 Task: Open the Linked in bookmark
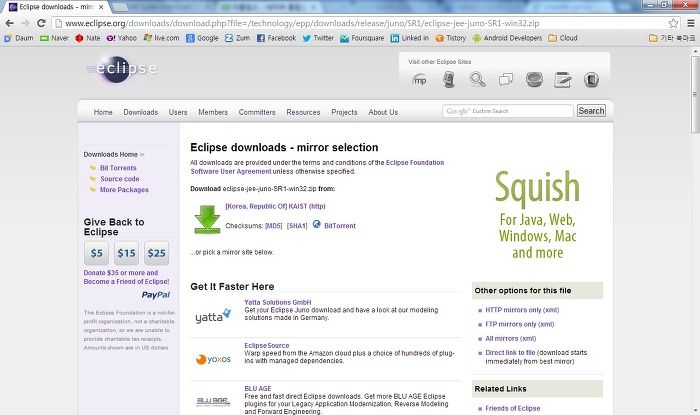(409, 38)
